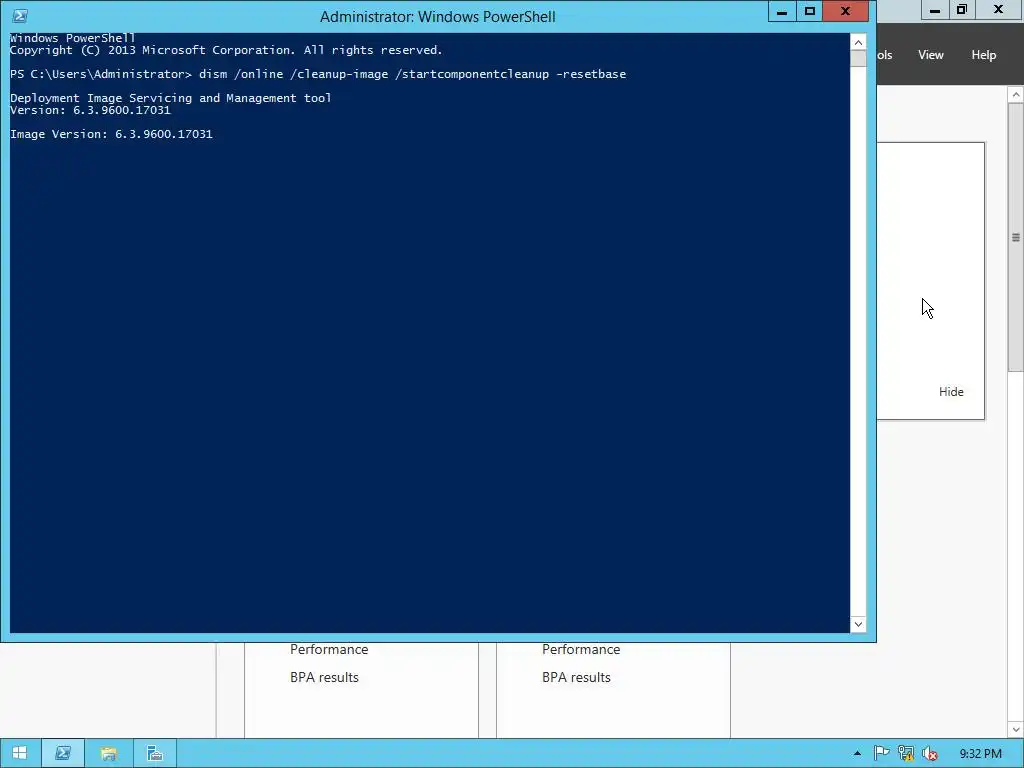Open File Explorer from the taskbar

pos(108,754)
